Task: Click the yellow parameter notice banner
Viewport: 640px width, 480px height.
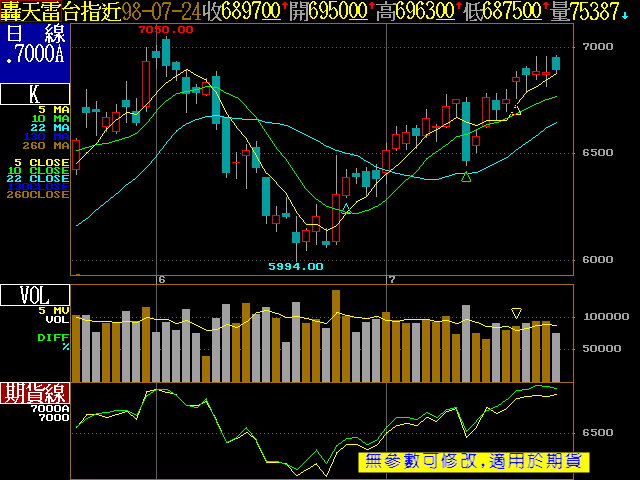Action: click(x=474, y=461)
